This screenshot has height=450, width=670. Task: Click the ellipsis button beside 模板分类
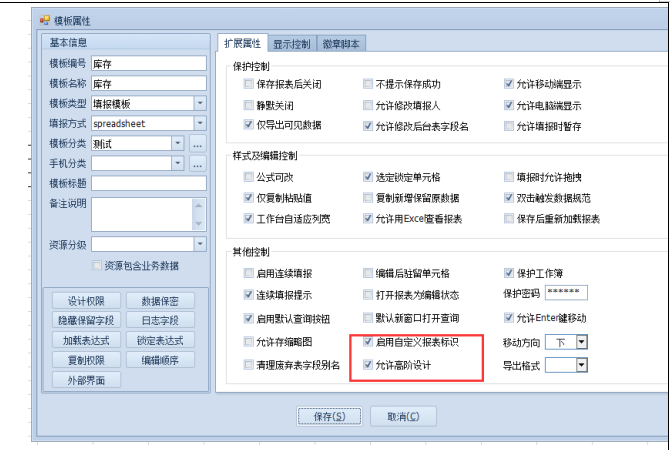(198, 143)
